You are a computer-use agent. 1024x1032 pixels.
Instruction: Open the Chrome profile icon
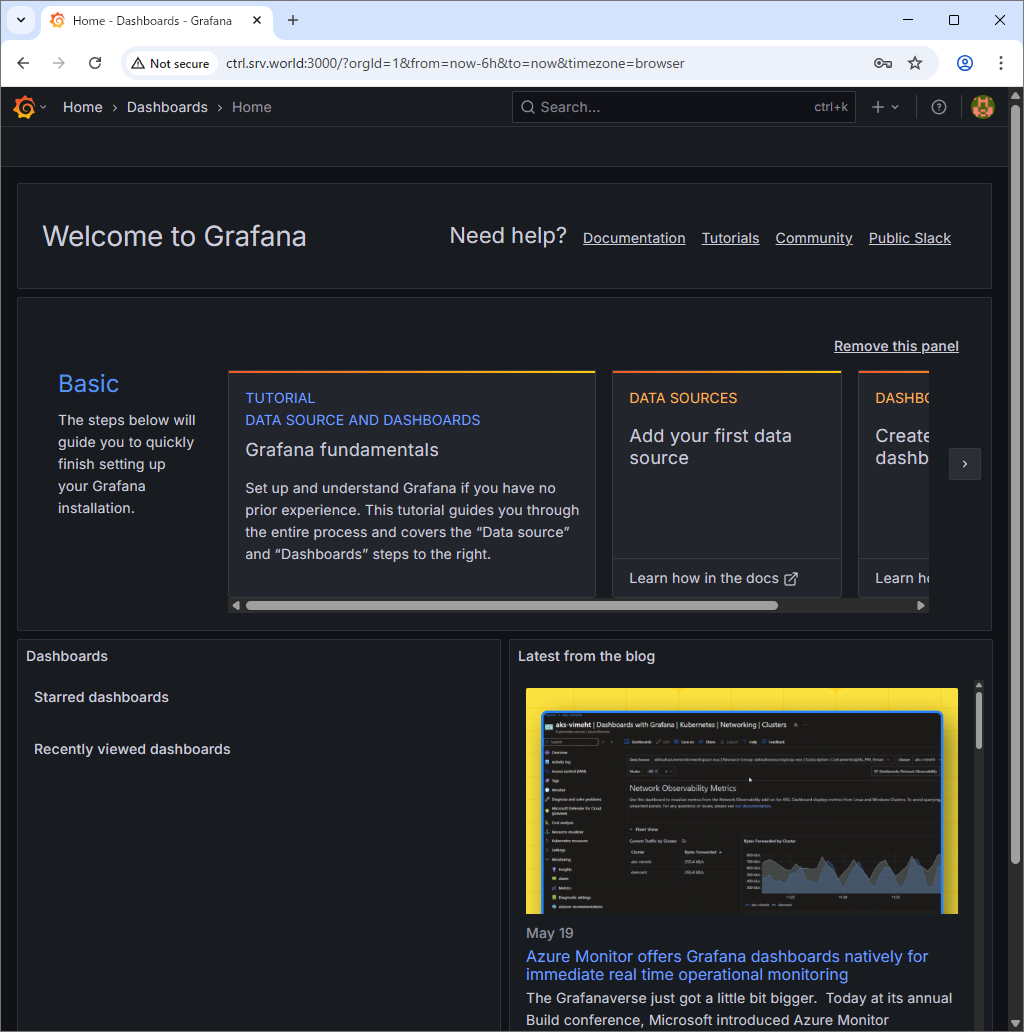click(x=965, y=63)
